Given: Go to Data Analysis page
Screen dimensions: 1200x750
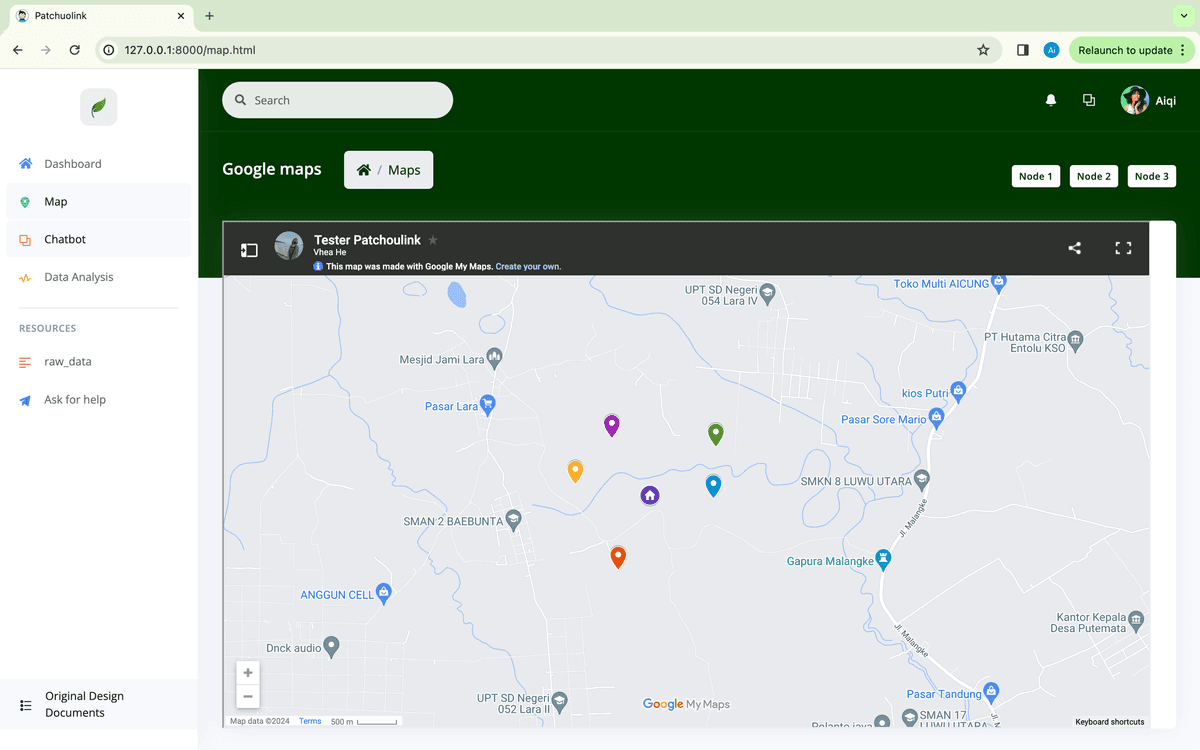Looking at the screenshot, I should click(78, 278).
